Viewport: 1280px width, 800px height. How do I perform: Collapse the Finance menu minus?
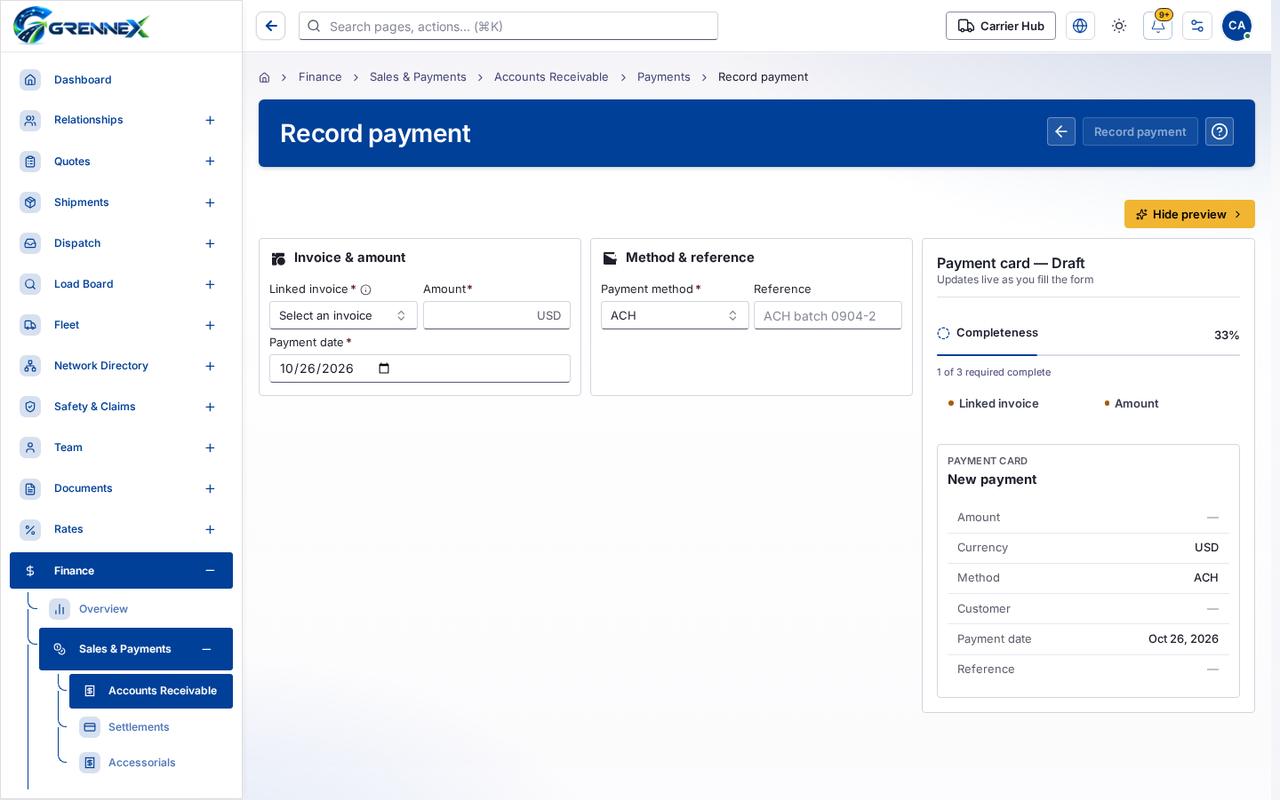[210, 571]
